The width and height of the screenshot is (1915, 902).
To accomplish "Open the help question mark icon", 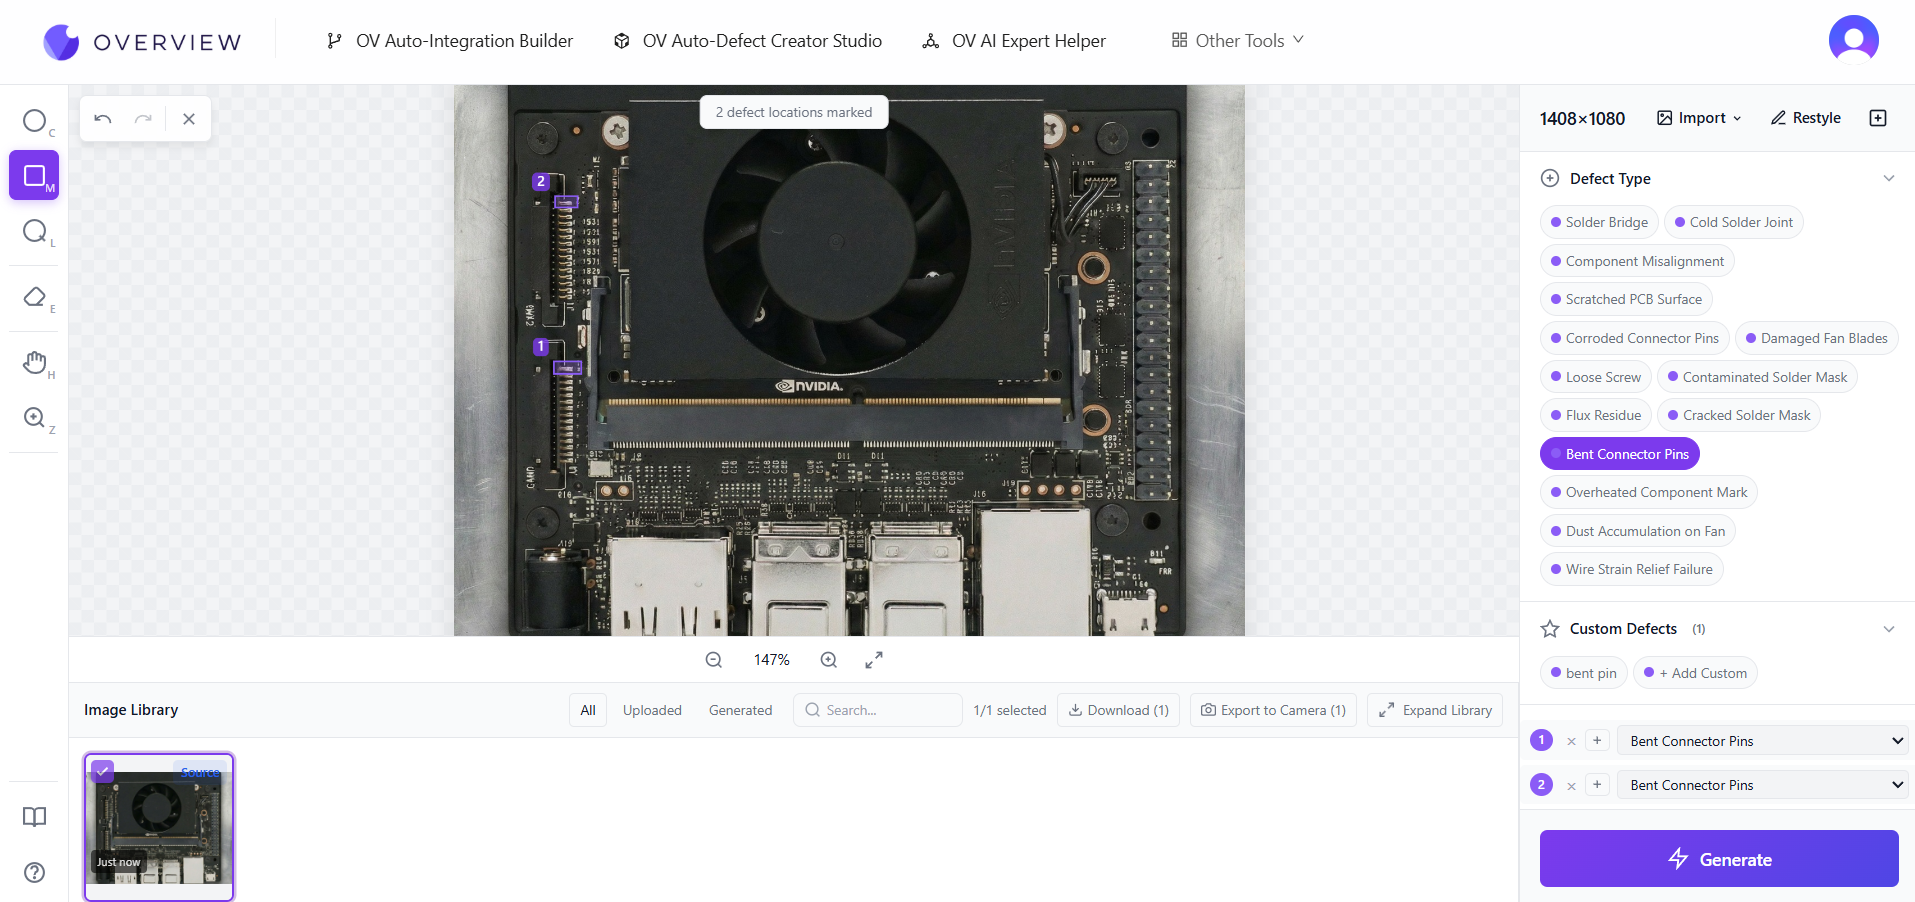I will pyautogui.click(x=34, y=872).
